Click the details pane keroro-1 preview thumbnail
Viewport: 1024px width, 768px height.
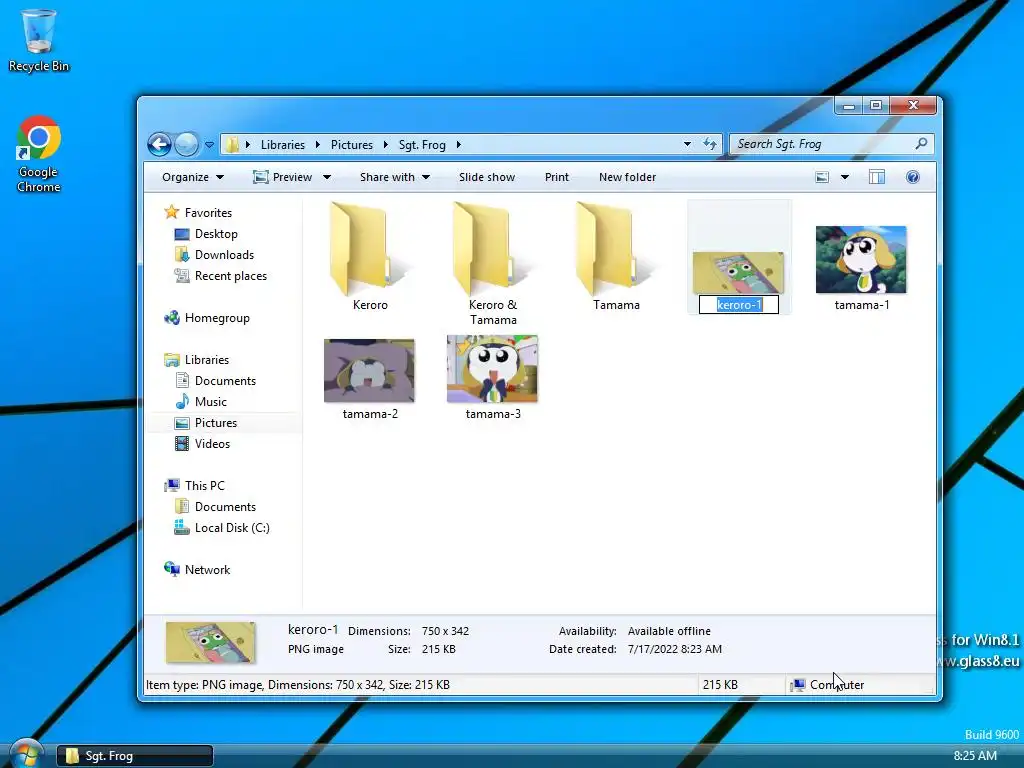tap(210, 642)
